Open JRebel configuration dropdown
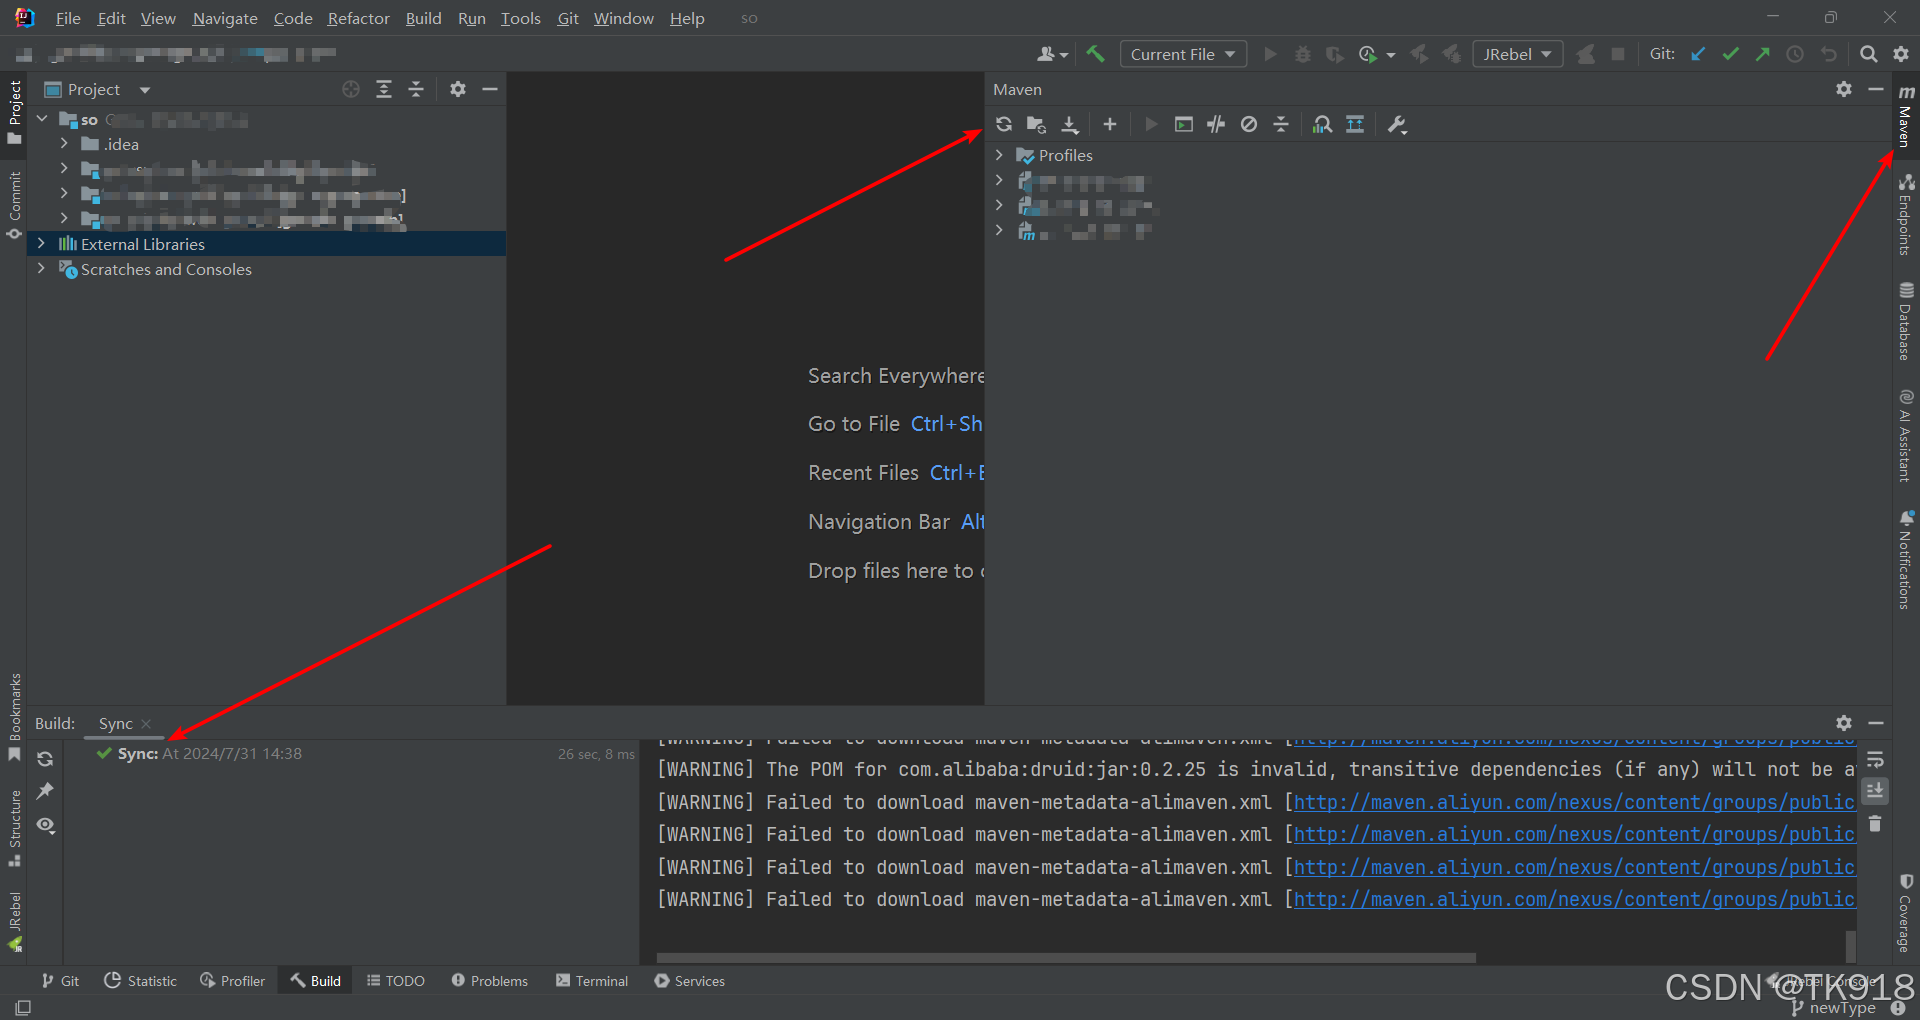This screenshot has width=1920, height=1020. tap(1517, 54)
